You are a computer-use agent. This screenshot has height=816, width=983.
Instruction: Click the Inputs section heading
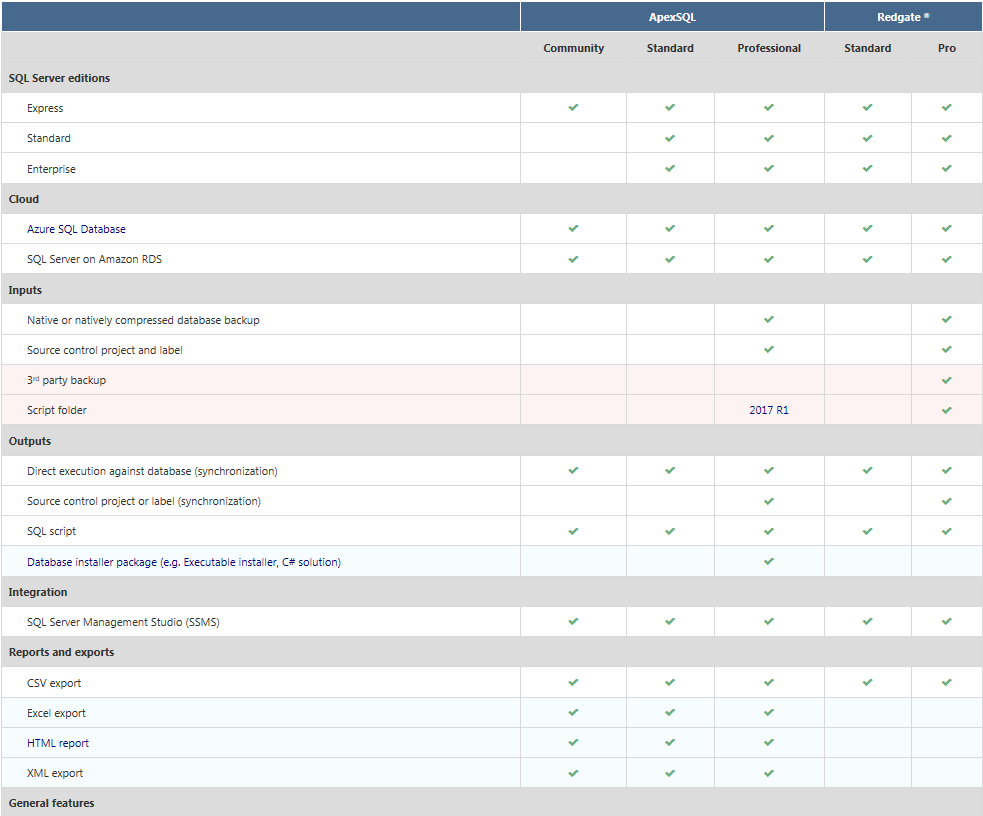point(25,290)
